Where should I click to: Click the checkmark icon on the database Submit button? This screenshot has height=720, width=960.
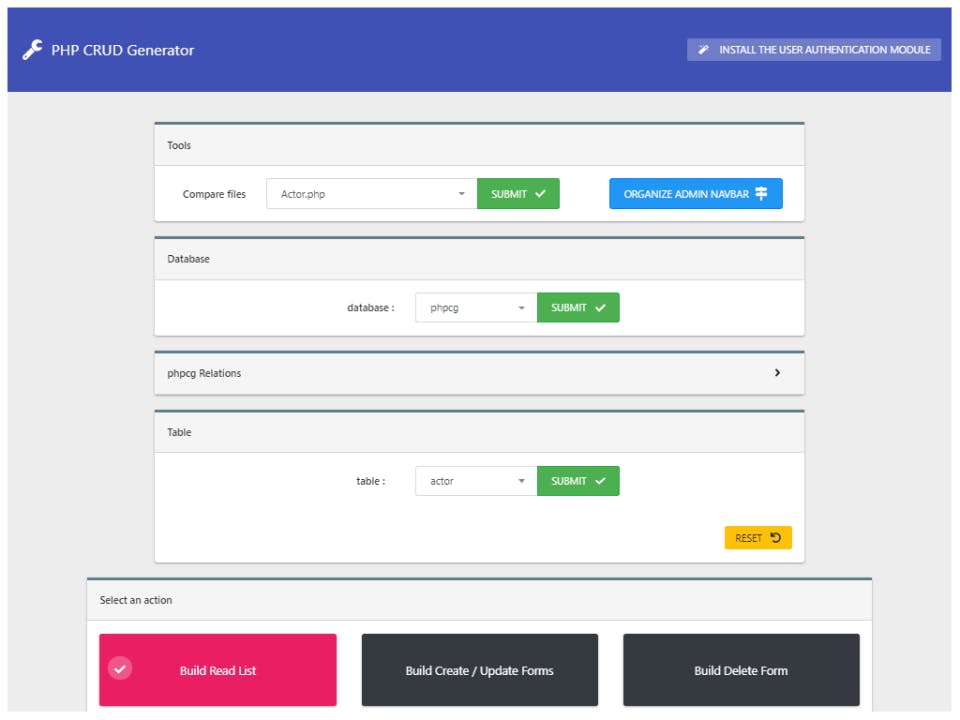point(598,307)
